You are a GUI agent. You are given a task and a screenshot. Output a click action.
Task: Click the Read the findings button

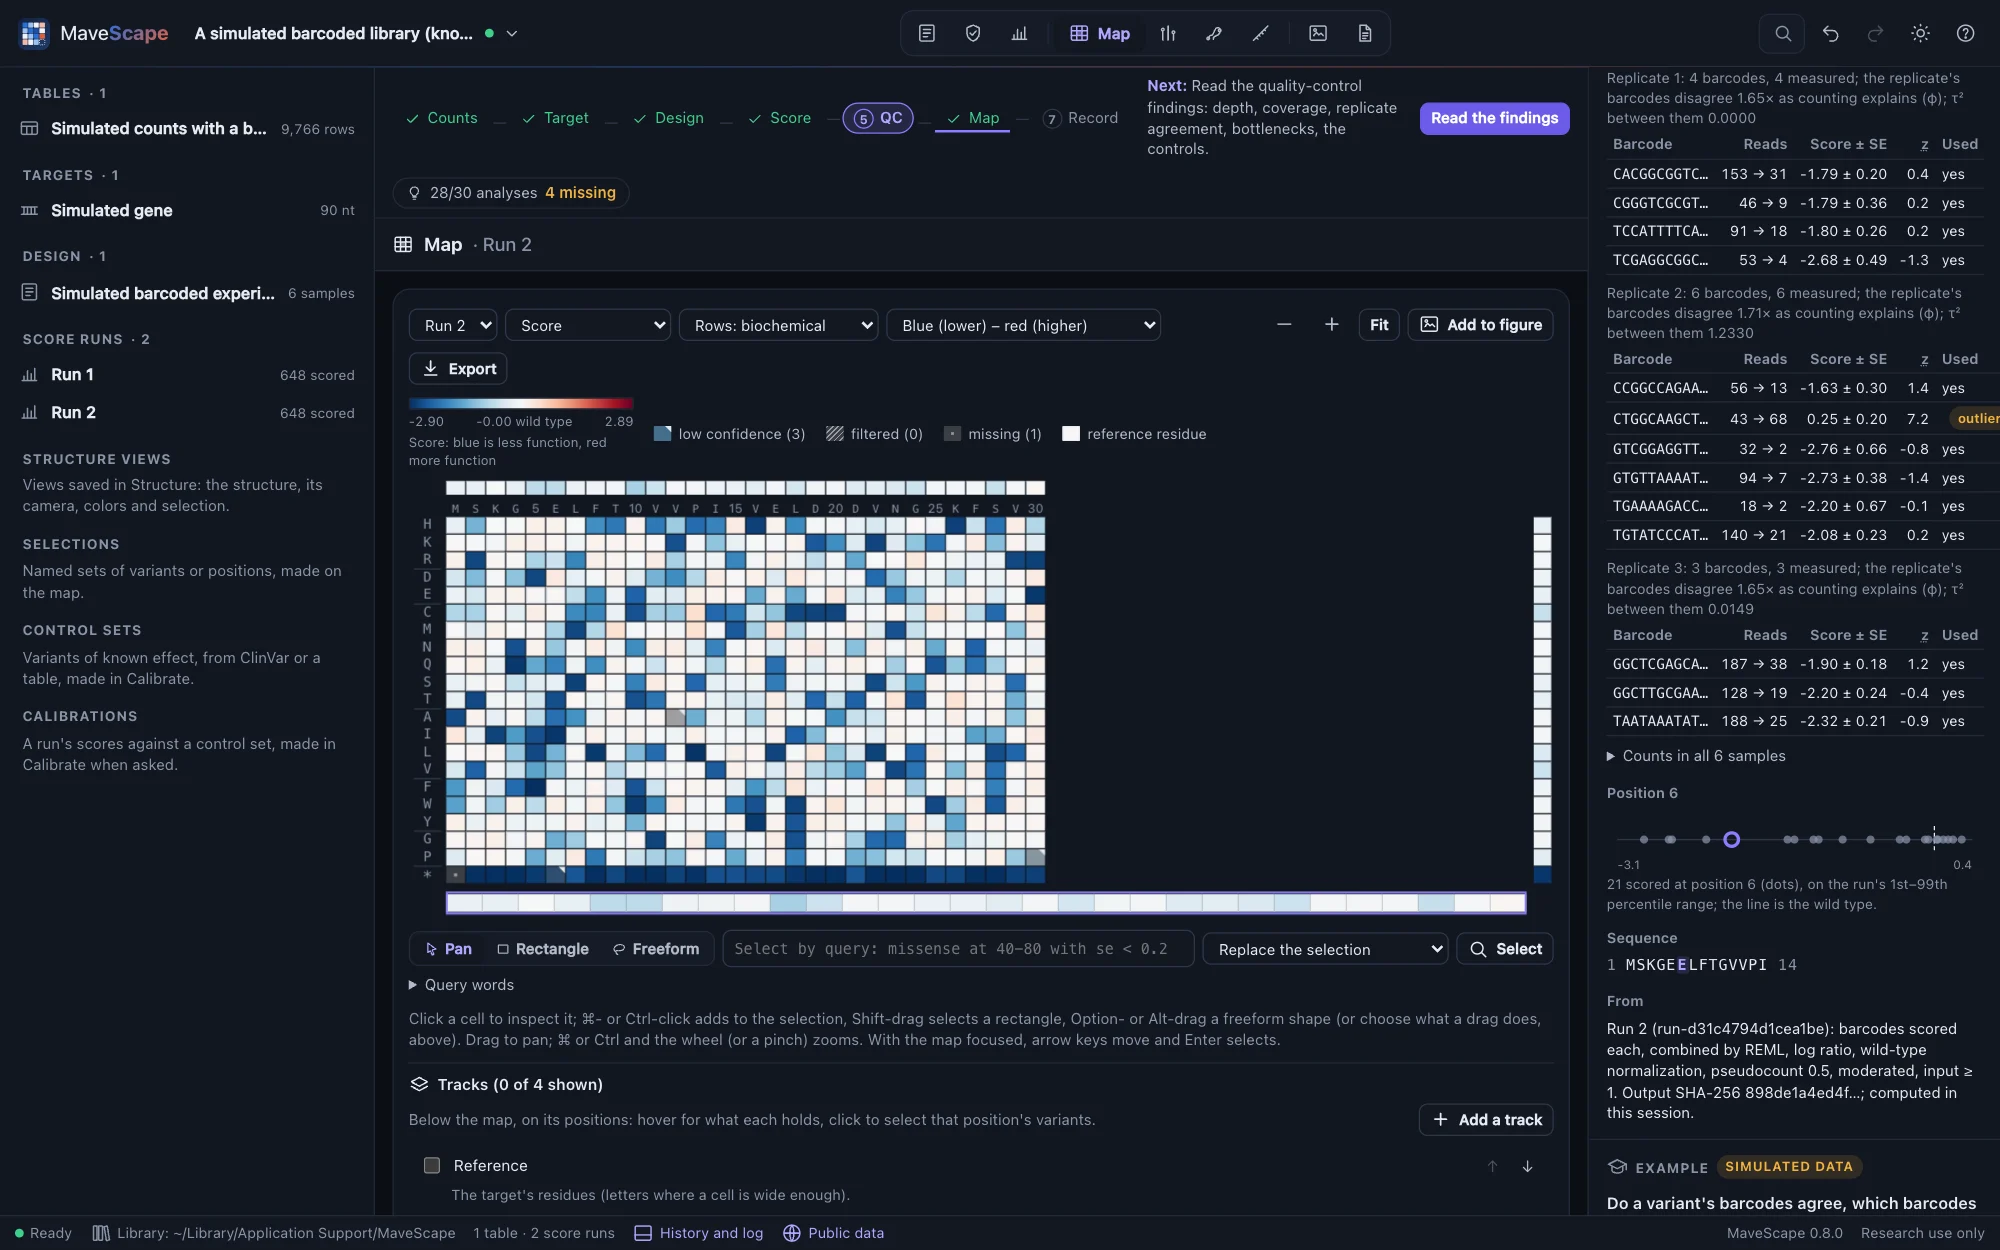pos(1494,118)
